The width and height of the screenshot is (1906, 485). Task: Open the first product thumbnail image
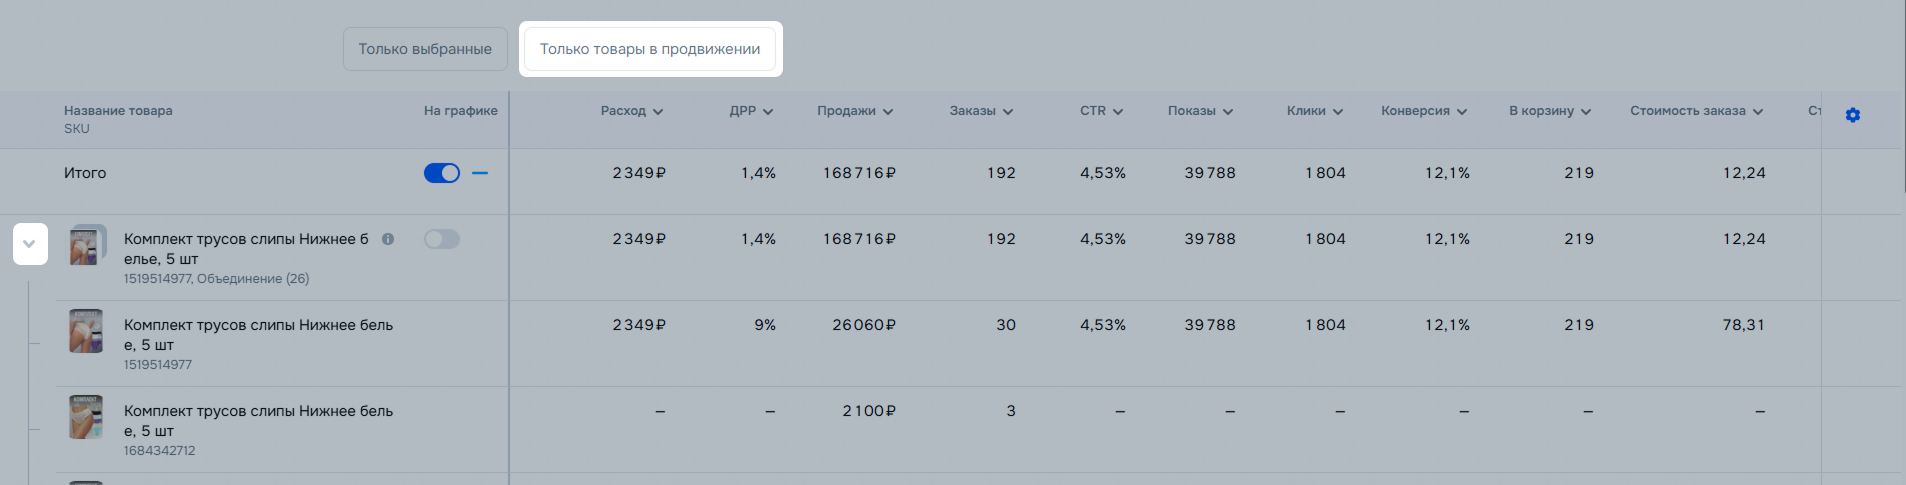pyautogui.click(x=86, y=245)
